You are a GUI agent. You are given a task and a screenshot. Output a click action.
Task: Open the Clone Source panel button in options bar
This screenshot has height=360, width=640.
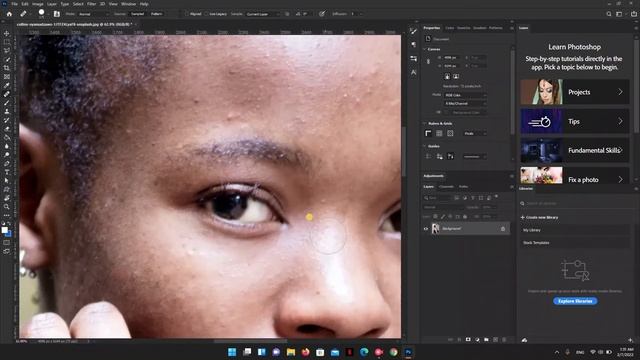point(57,14)
